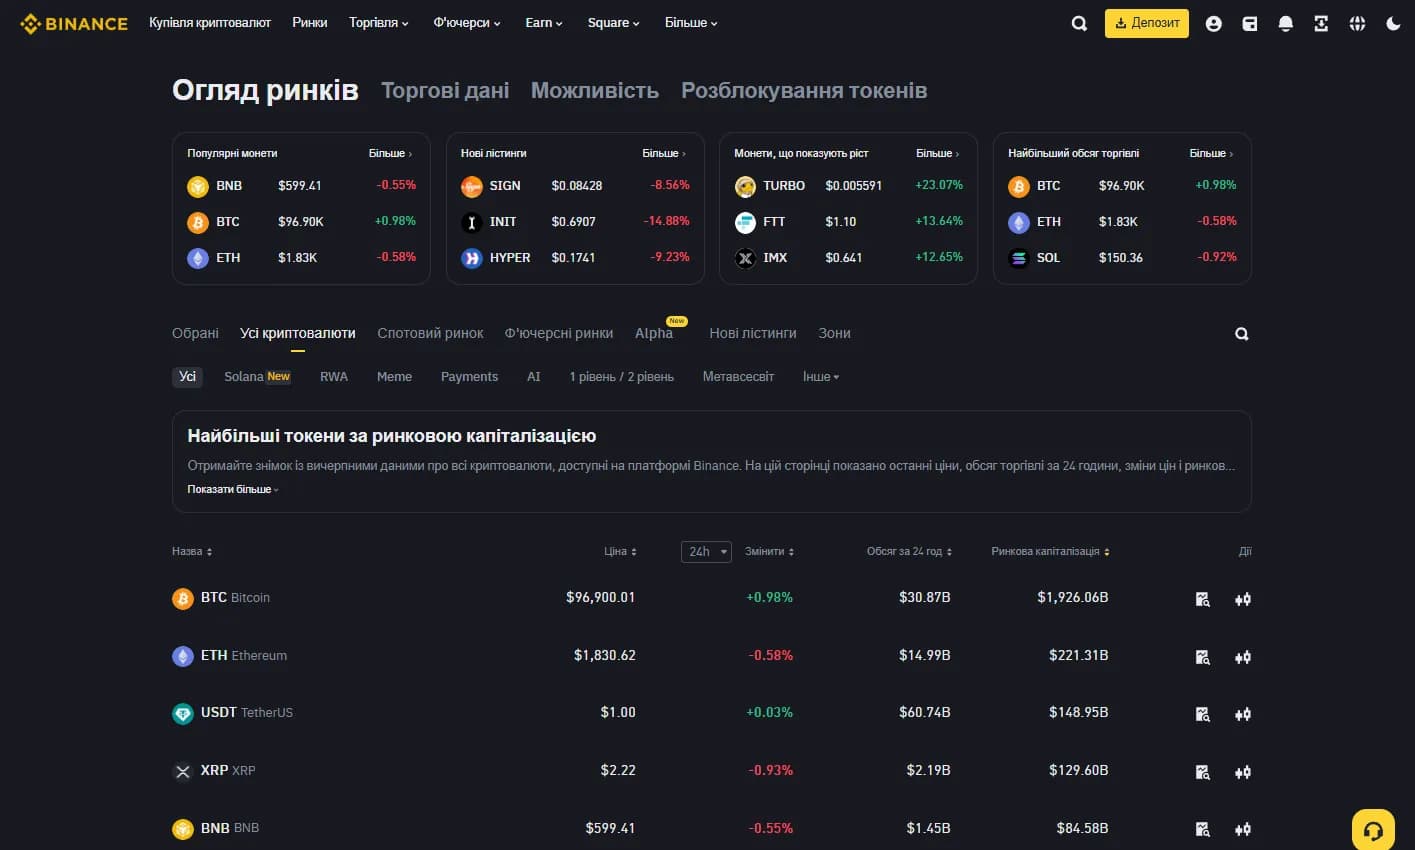Filter by Solana category

pos(257,377)
